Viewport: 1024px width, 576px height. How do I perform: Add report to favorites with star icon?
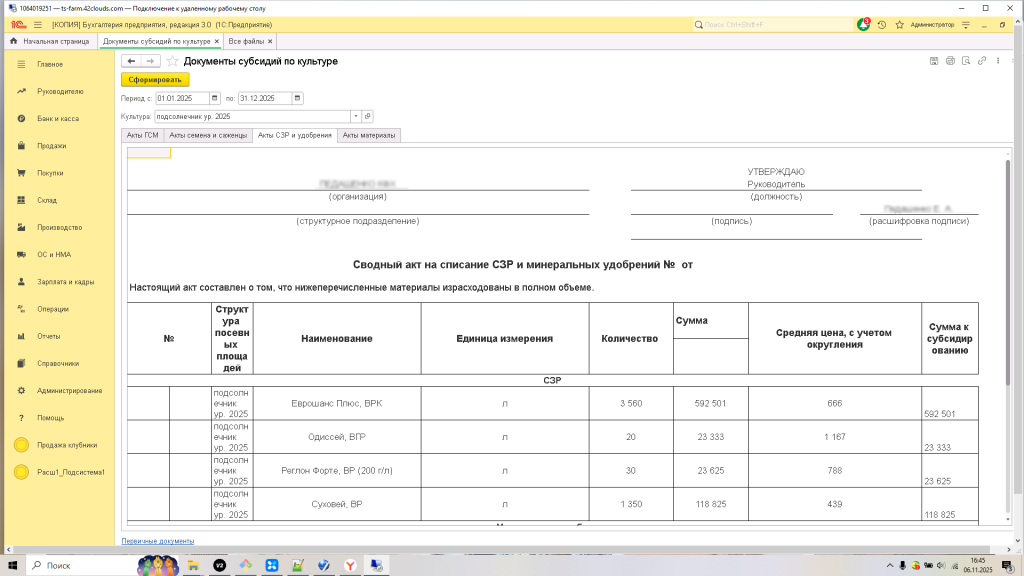172,61
